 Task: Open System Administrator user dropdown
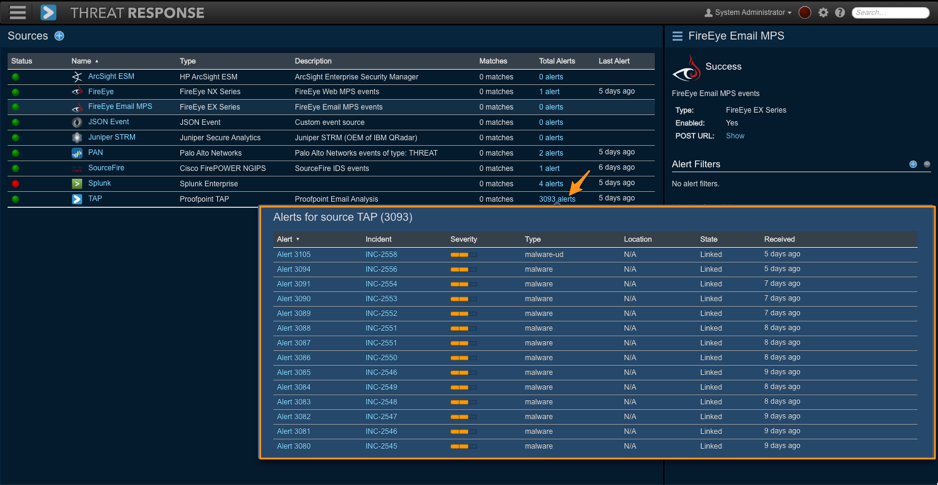click(748, 12)
